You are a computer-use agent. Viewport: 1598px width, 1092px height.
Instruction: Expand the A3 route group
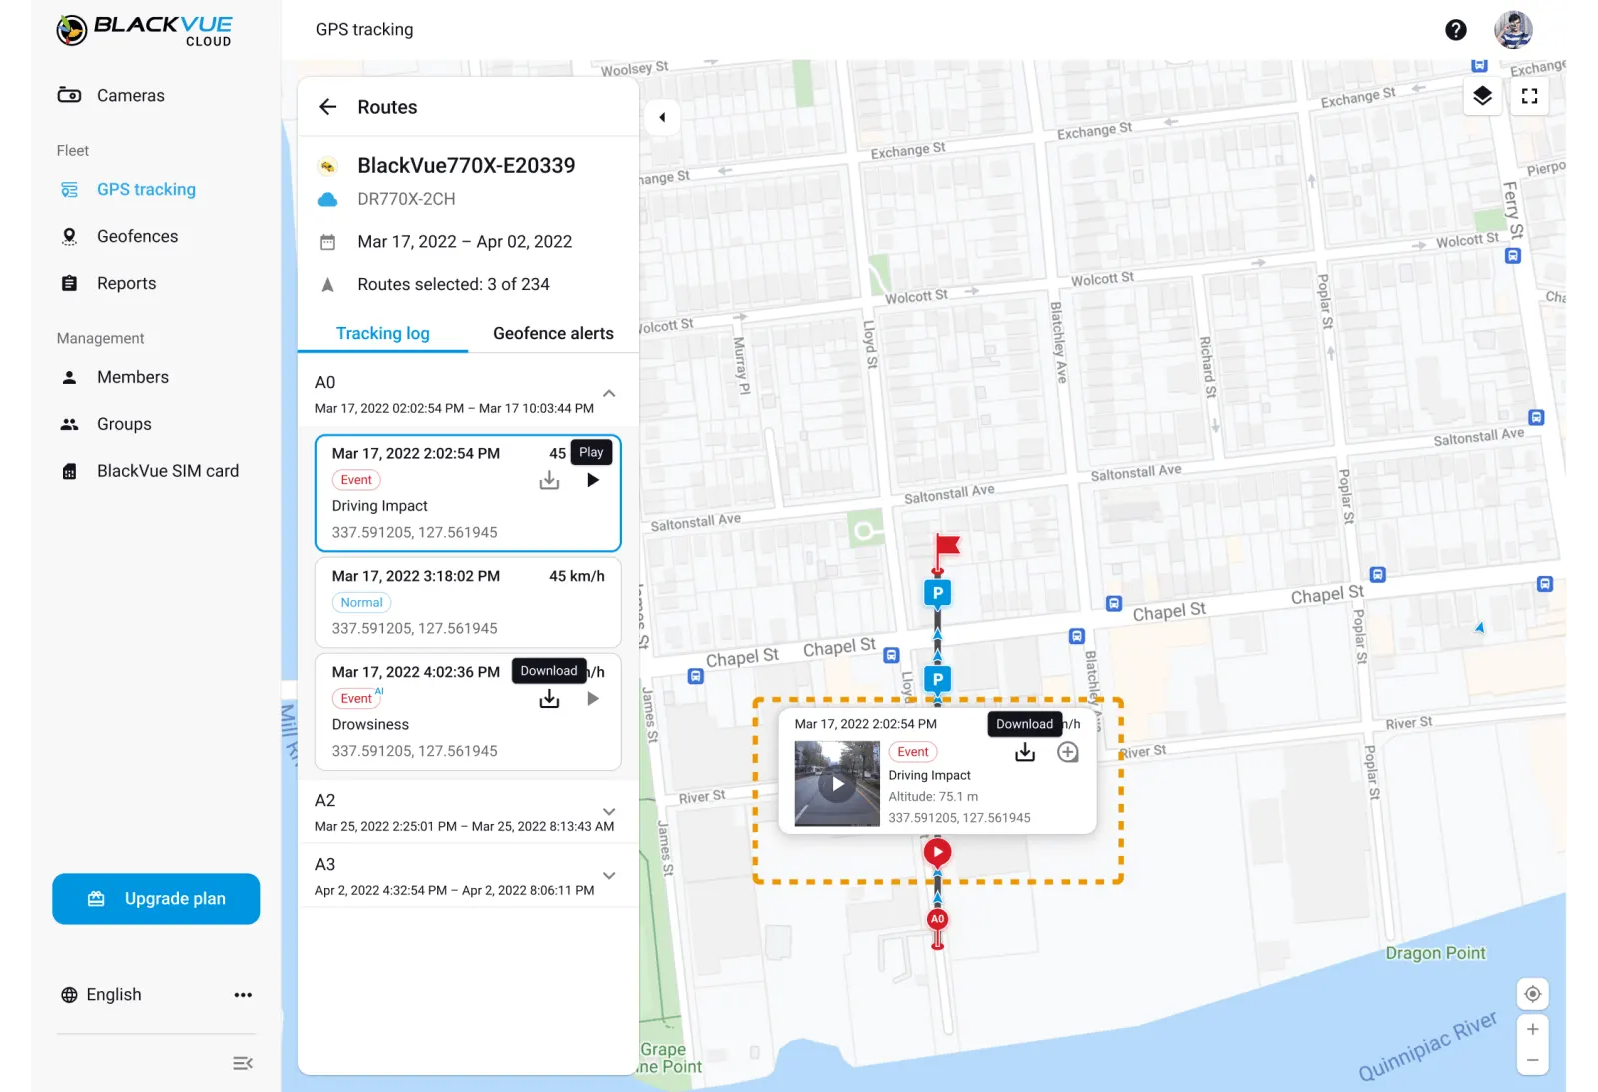click(x=609, y=876)
